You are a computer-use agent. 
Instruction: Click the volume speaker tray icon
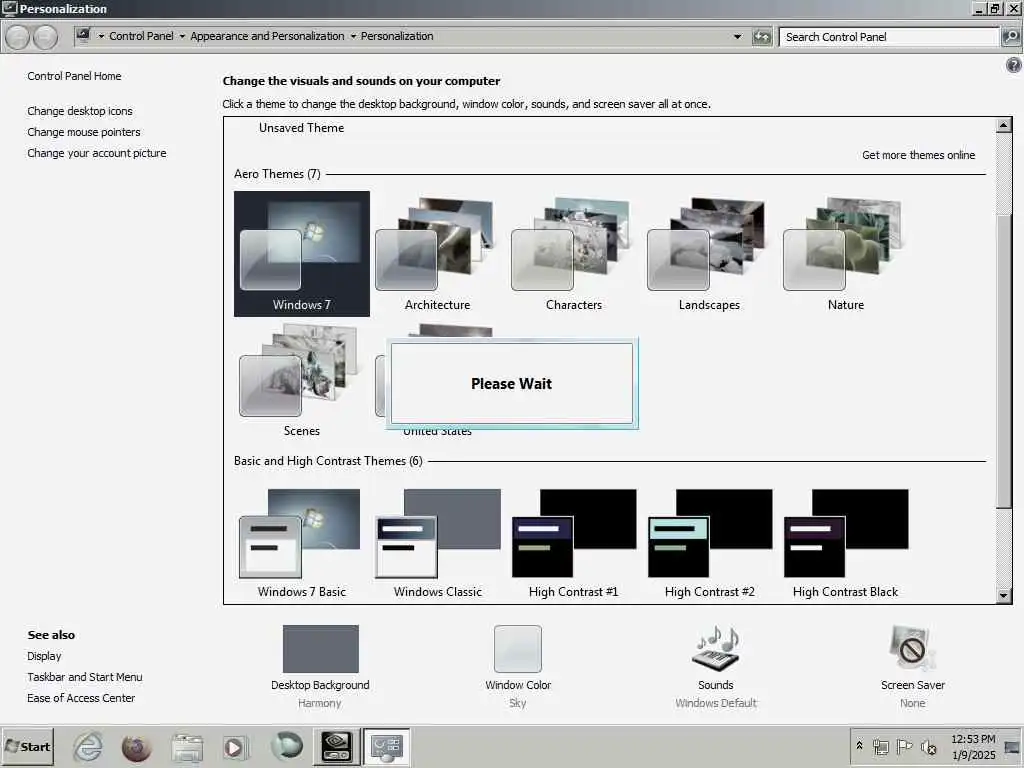click(928, 746)
